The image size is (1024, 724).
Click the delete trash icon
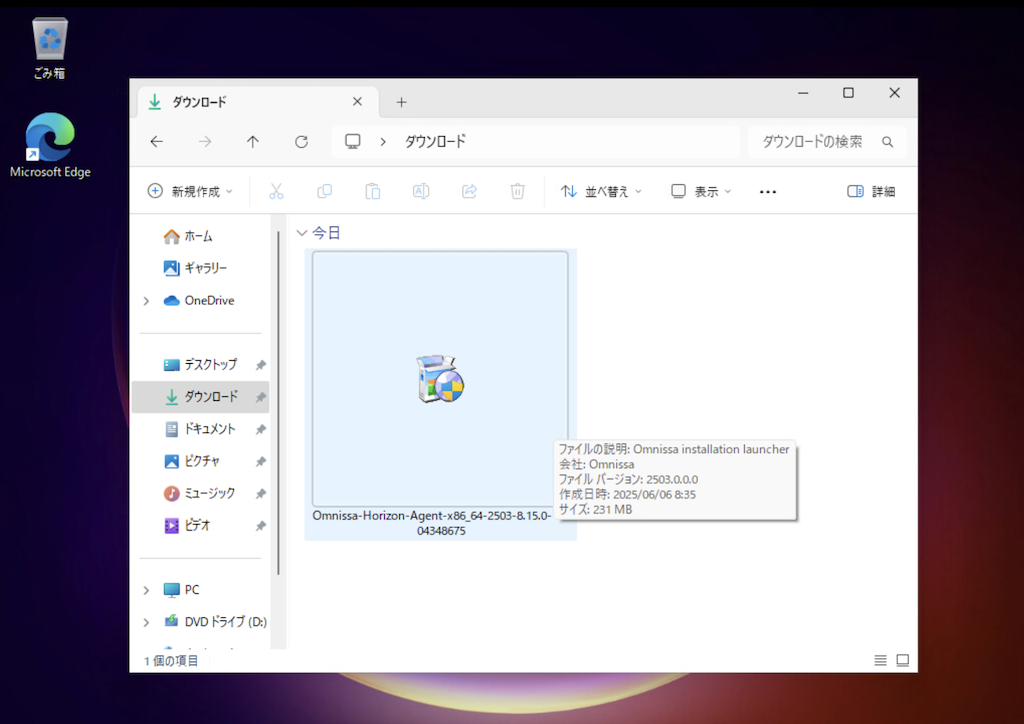click(517, 191)
